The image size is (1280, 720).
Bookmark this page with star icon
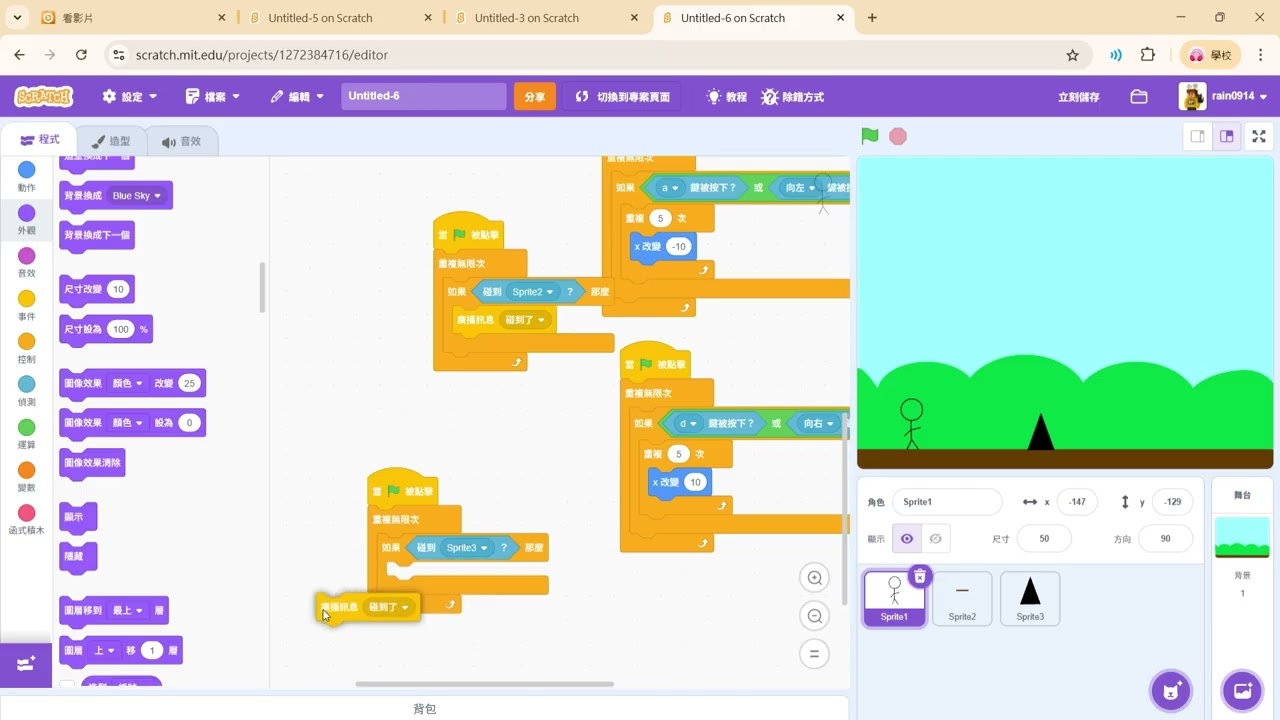(x=1073, y=55)
